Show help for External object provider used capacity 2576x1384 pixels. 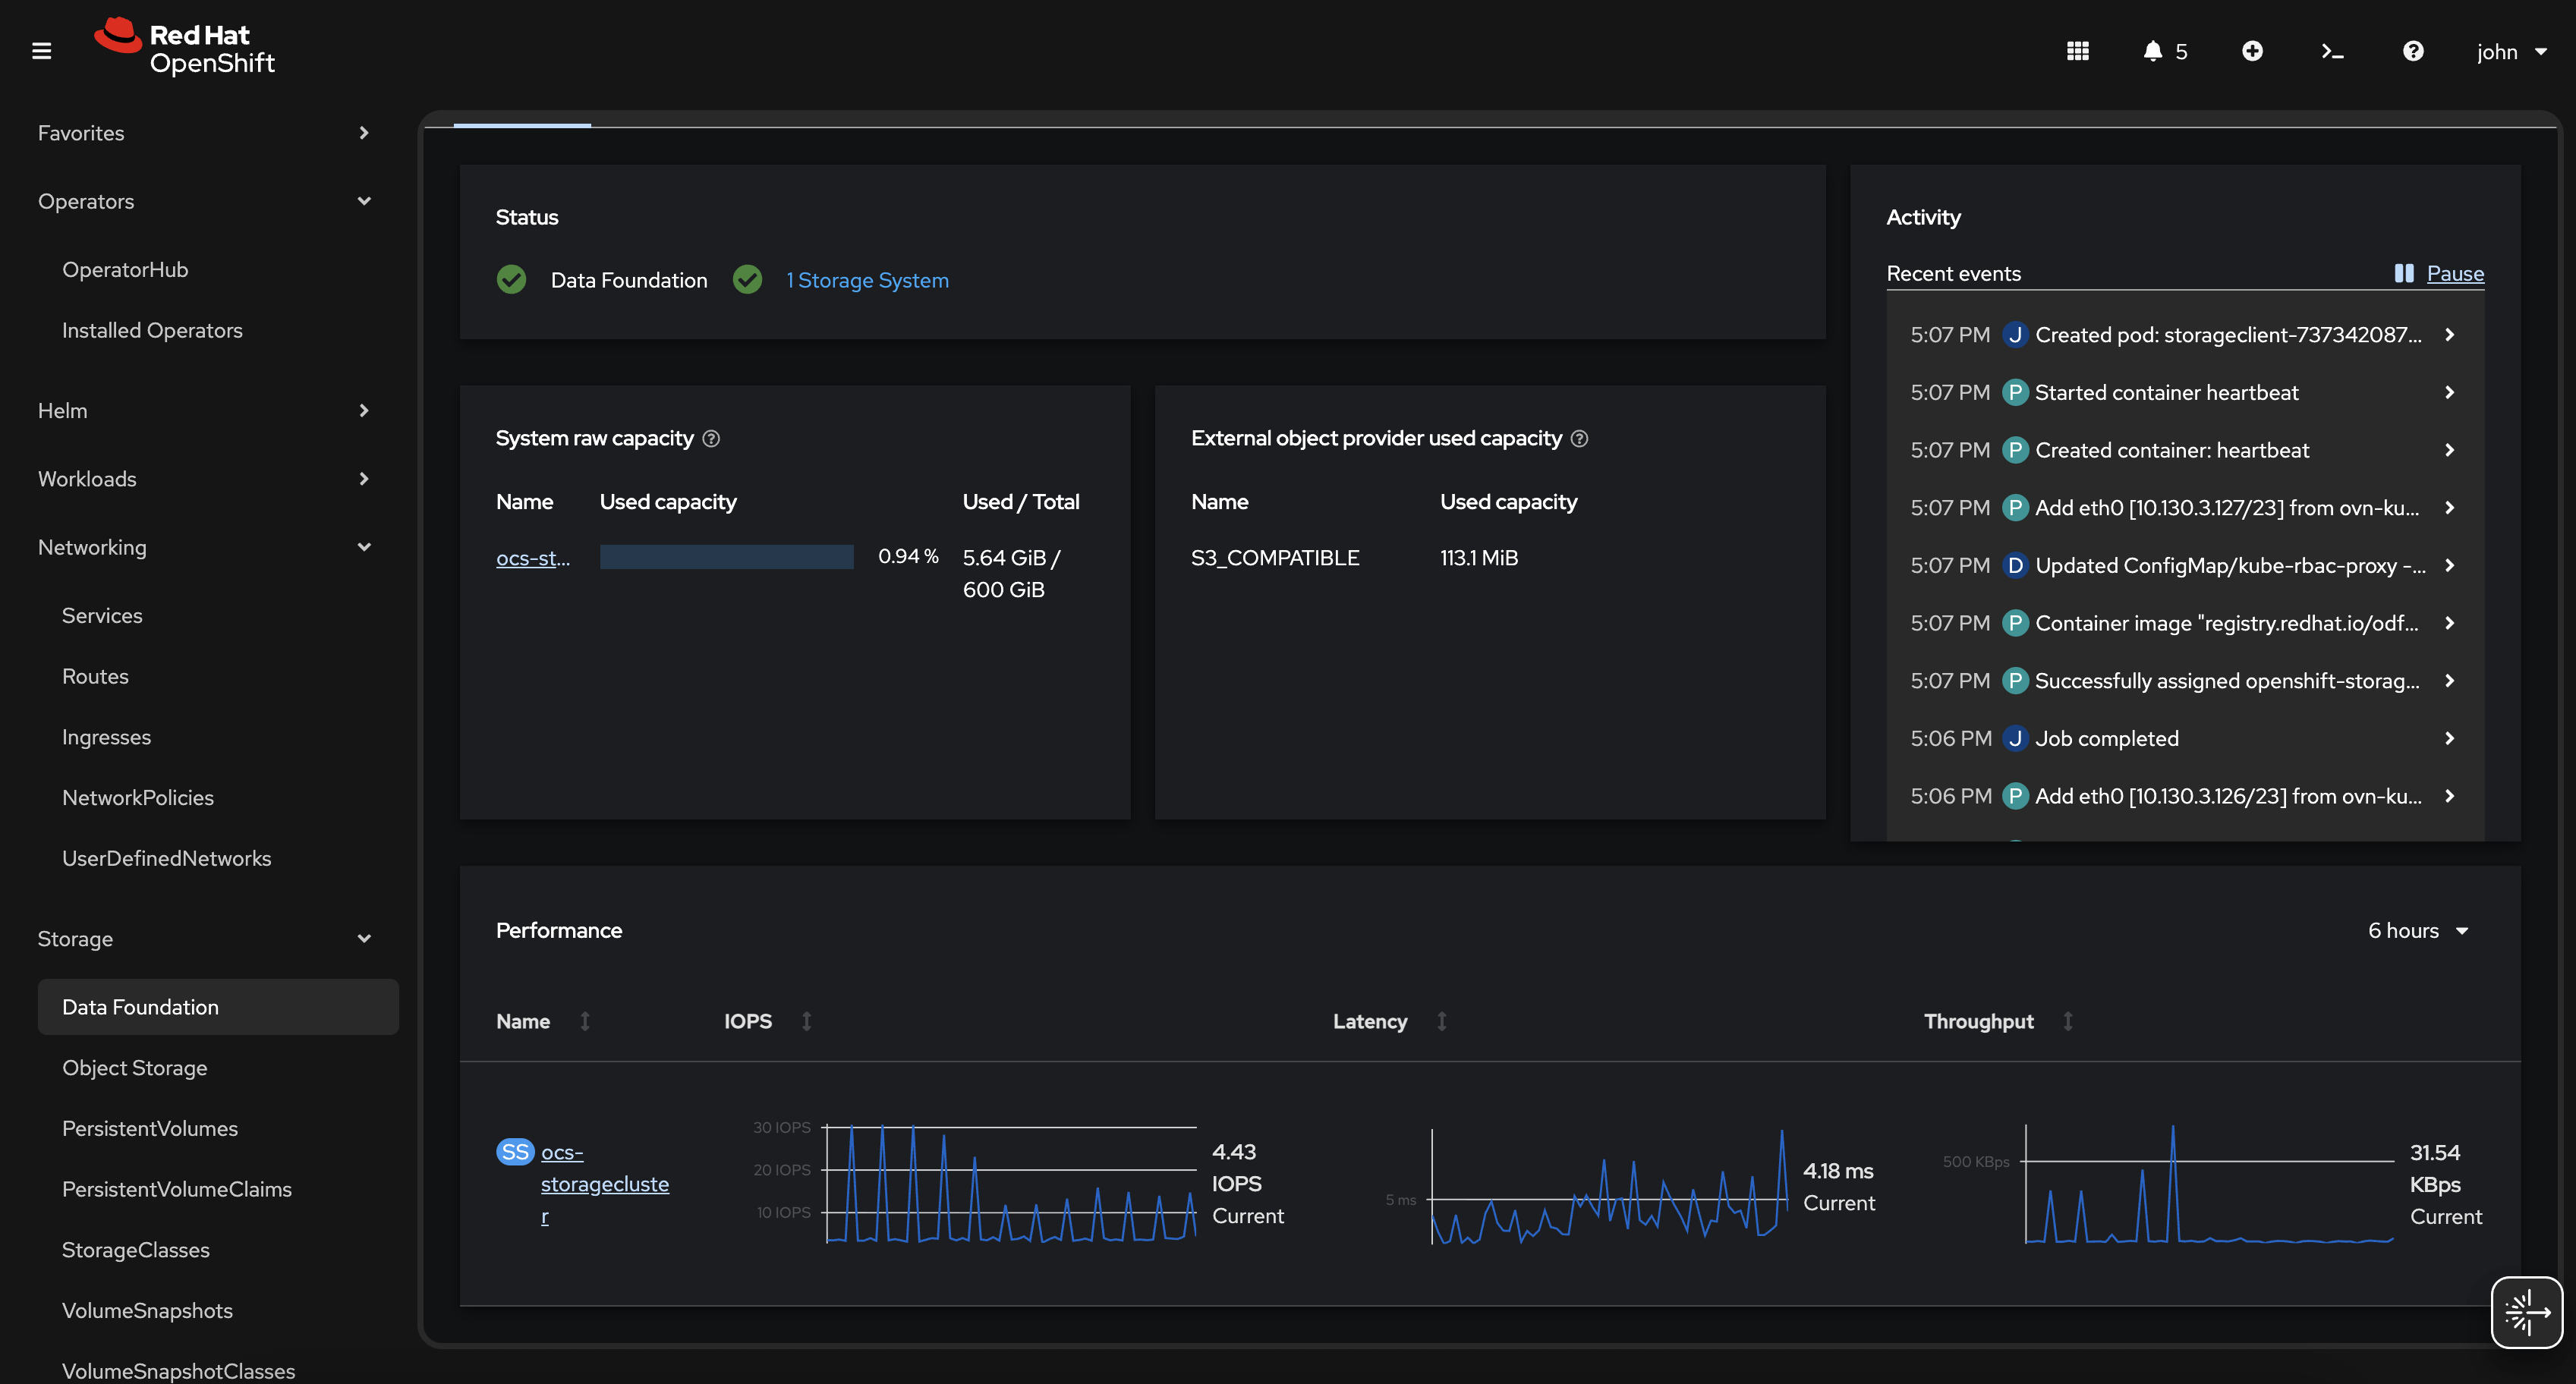click(1579, 438)
